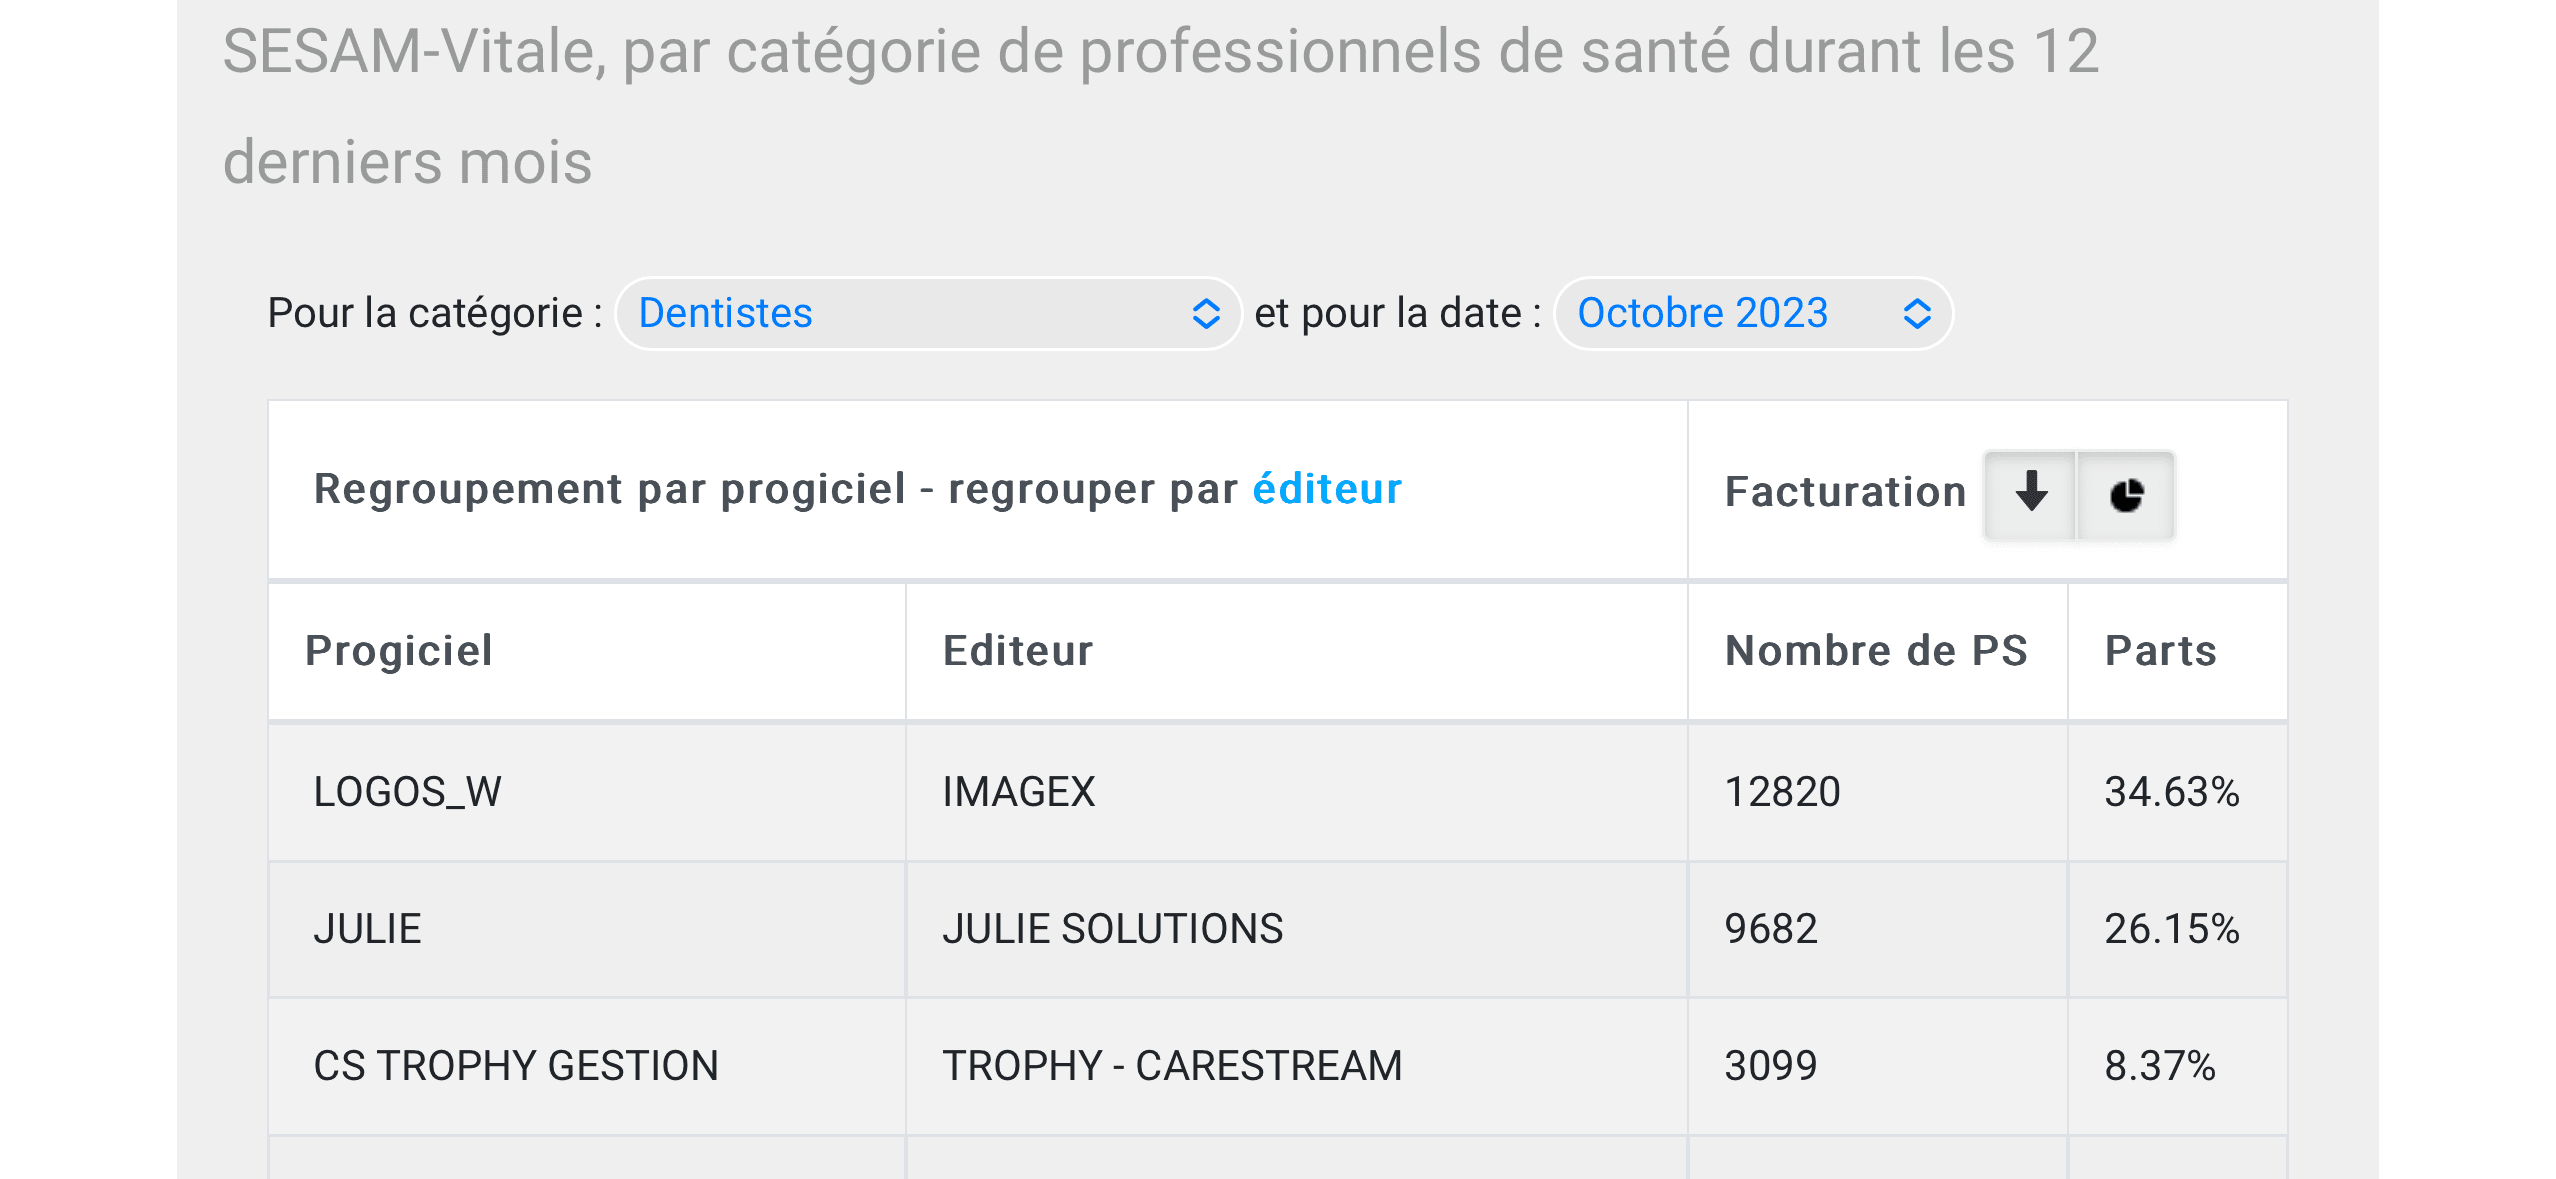Click the Parts column header
The width and height of the screenshot is (2556, 1179).
coord(2161,651)
